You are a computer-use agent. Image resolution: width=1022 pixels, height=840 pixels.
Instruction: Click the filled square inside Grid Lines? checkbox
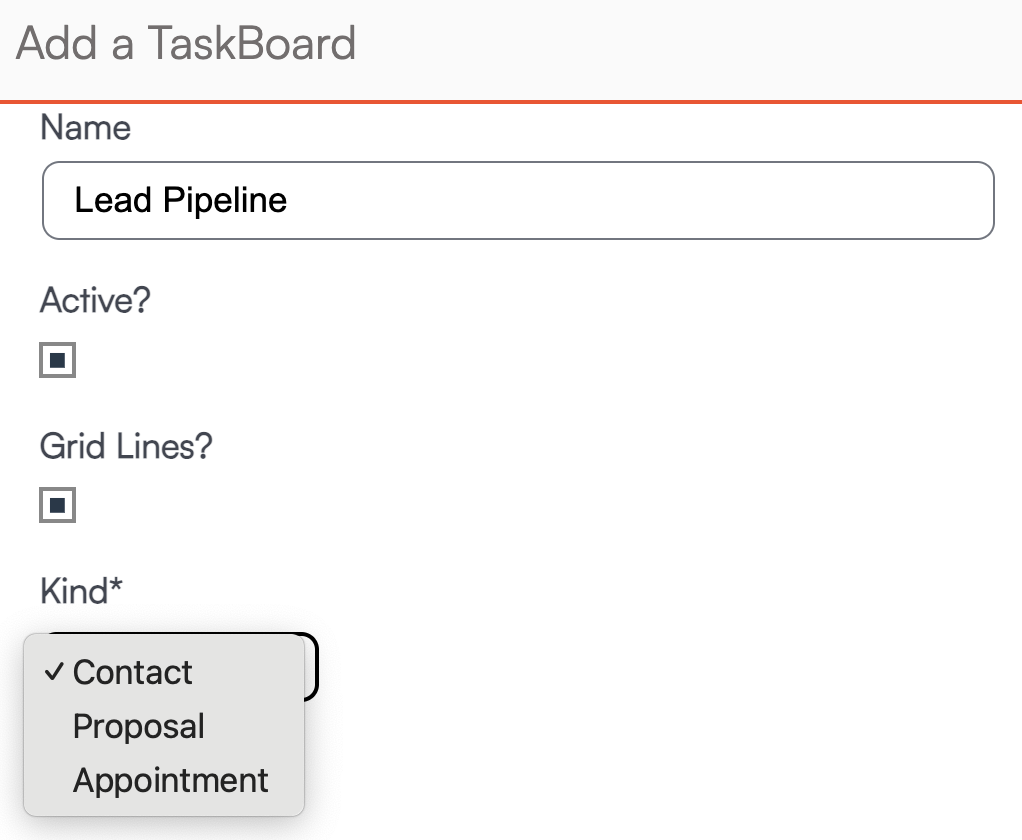coord(57,506)
